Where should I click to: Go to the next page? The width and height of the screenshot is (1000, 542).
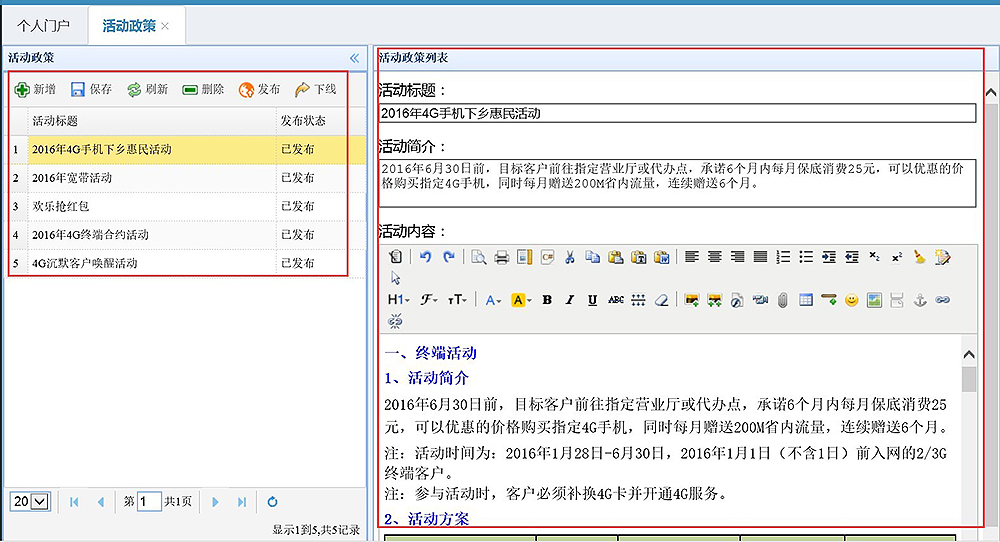[x=215, y=502]
